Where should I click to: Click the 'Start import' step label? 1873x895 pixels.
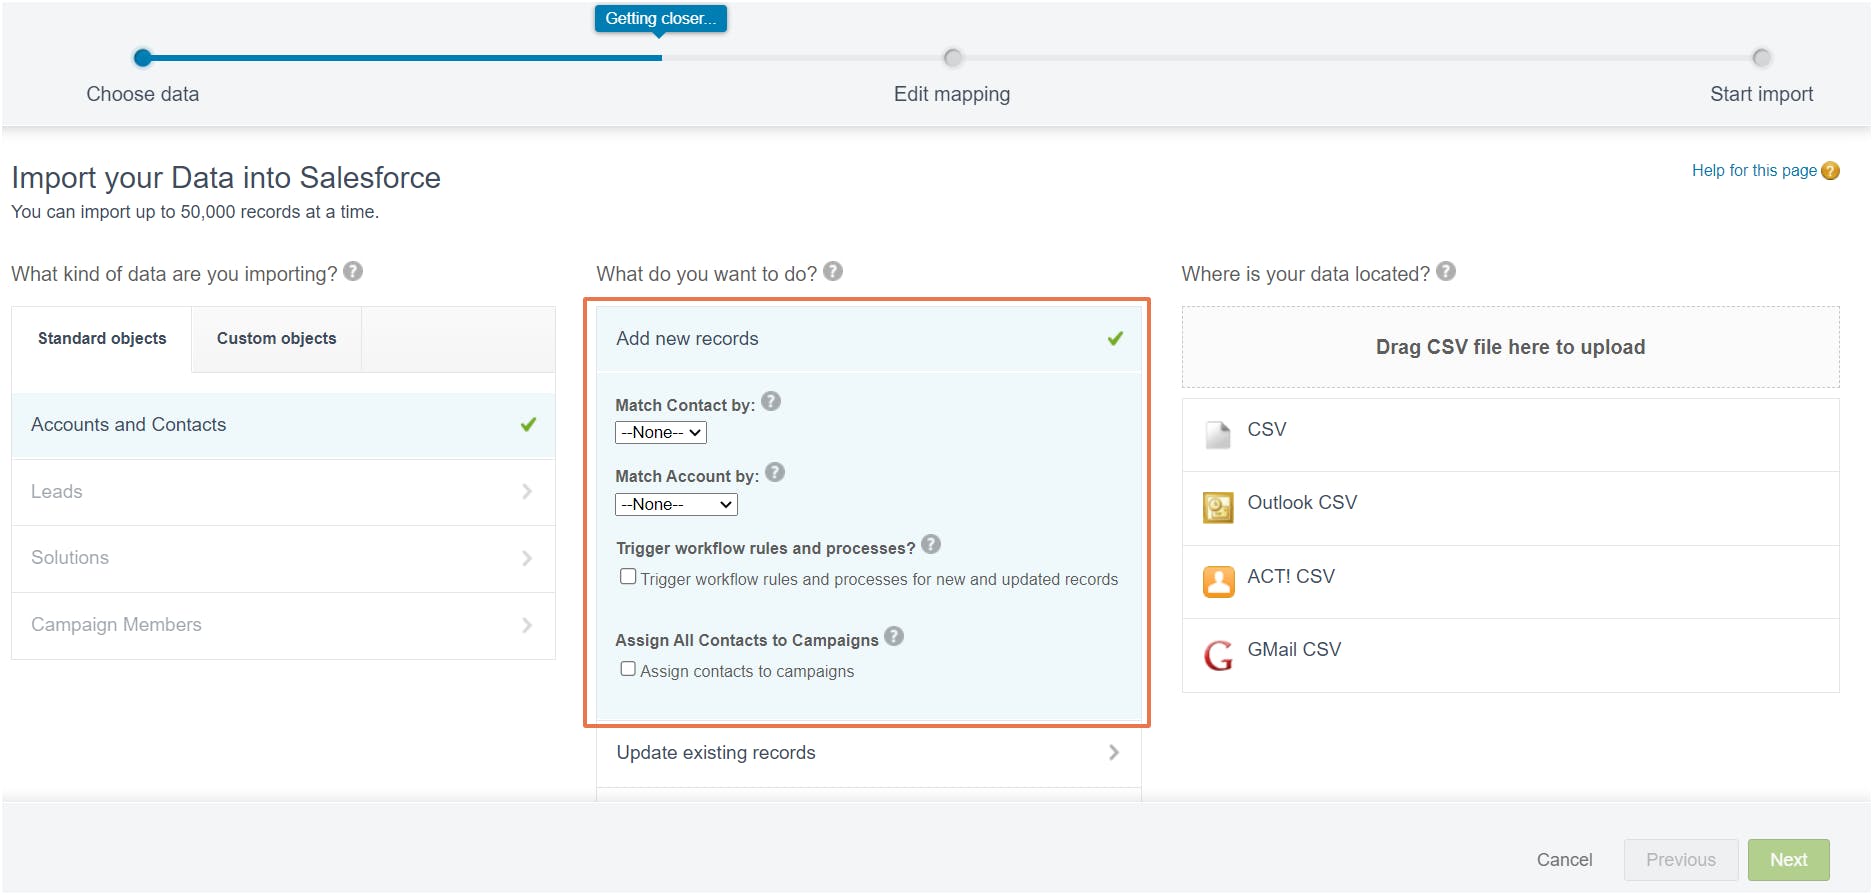[x=1762, y=94]
